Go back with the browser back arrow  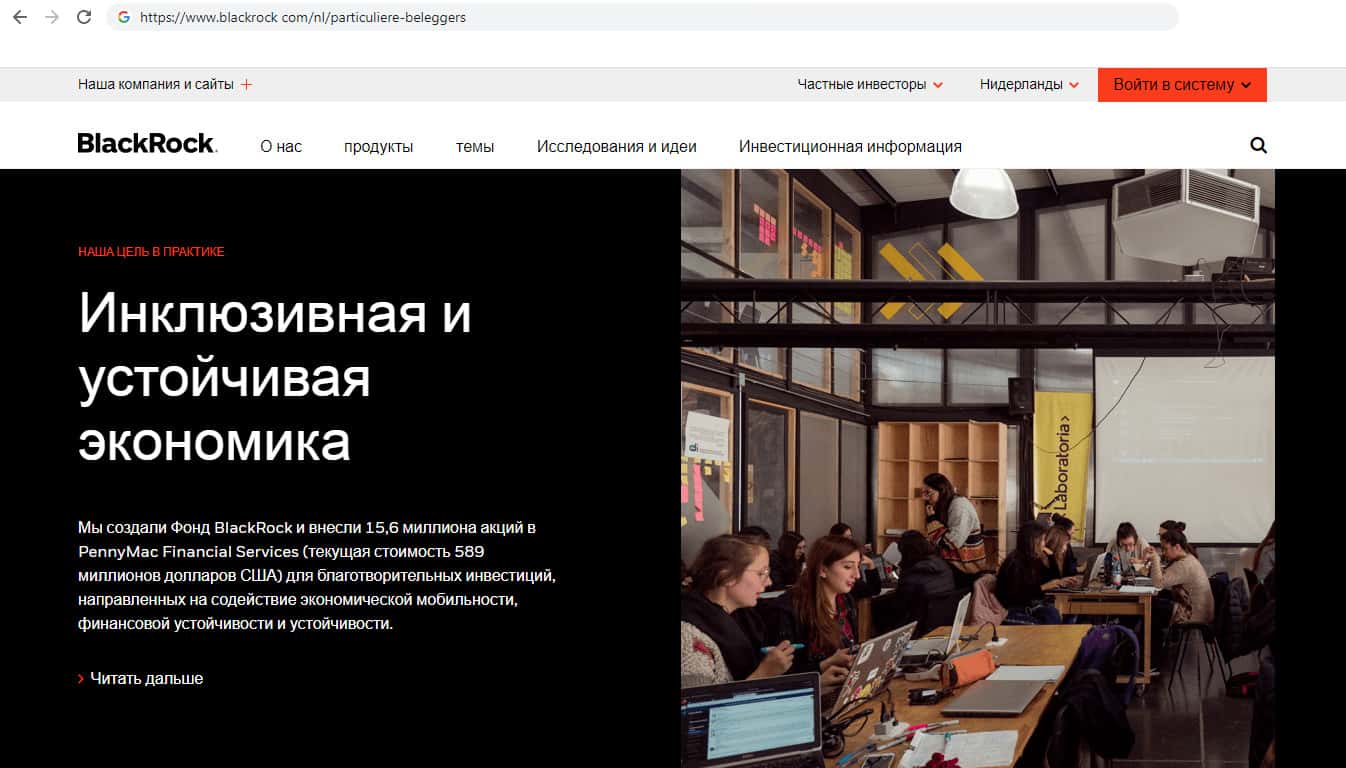(x=20, y=17)
